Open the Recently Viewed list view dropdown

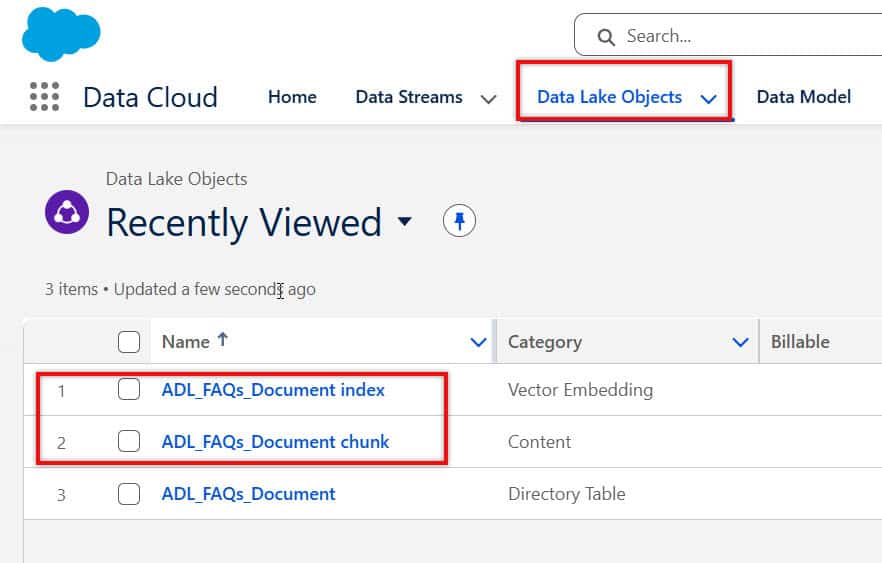tap(404, 221)
